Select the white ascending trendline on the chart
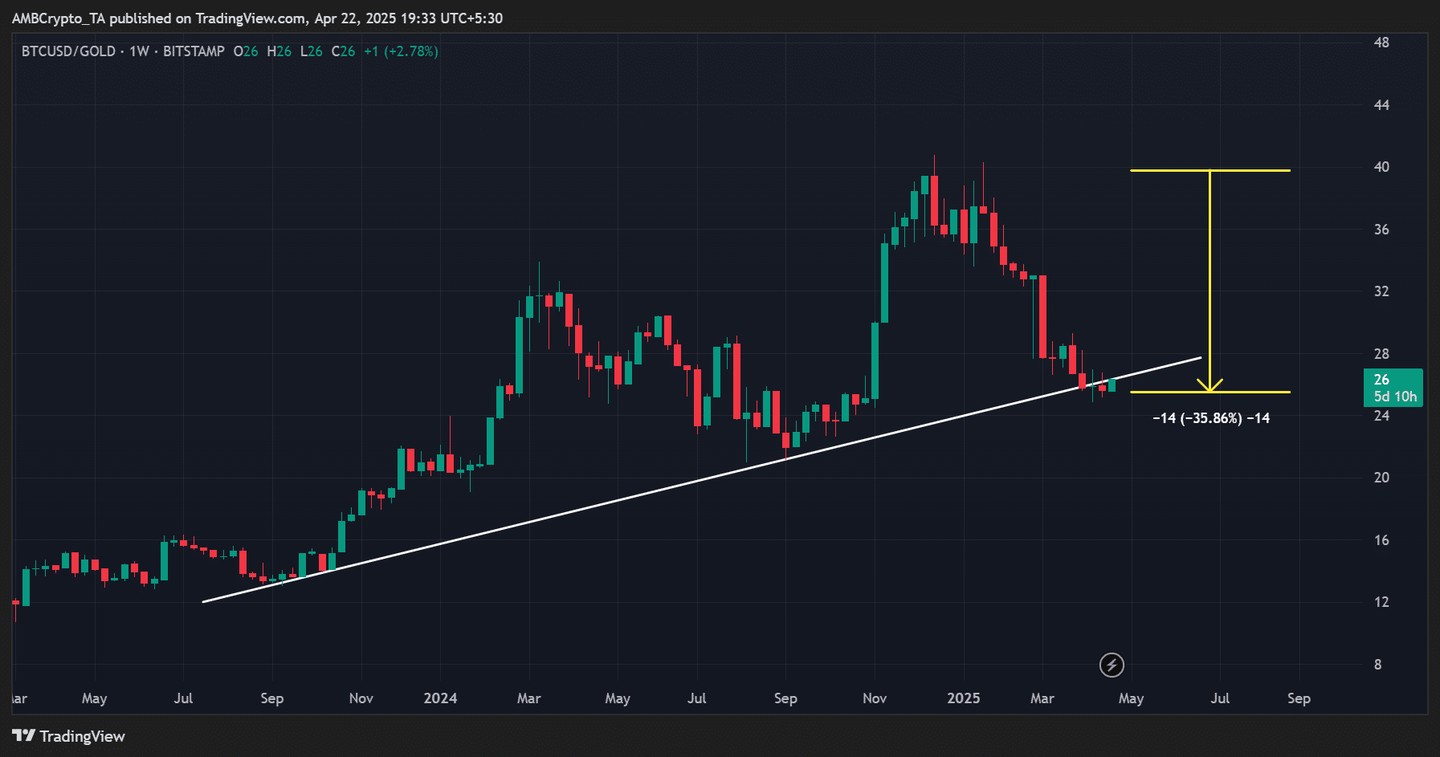 pyautogui.click(x=700, y=479)
